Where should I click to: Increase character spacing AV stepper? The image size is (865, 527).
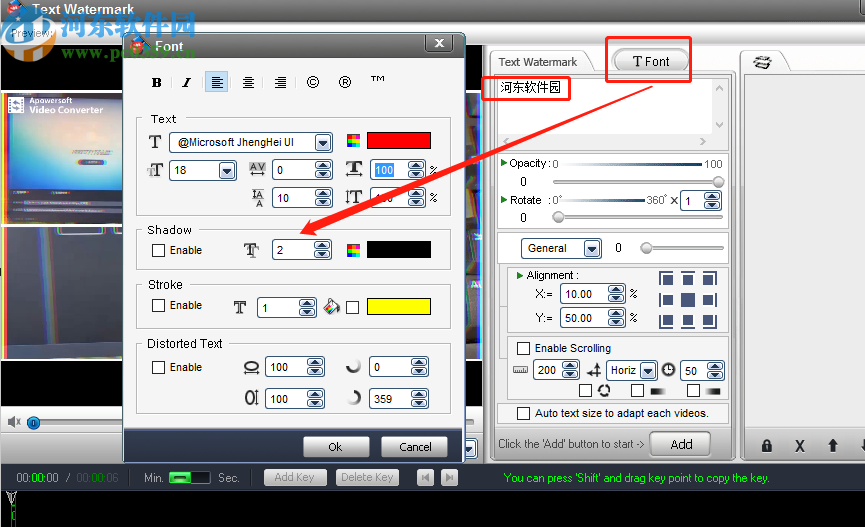point(323,166)
